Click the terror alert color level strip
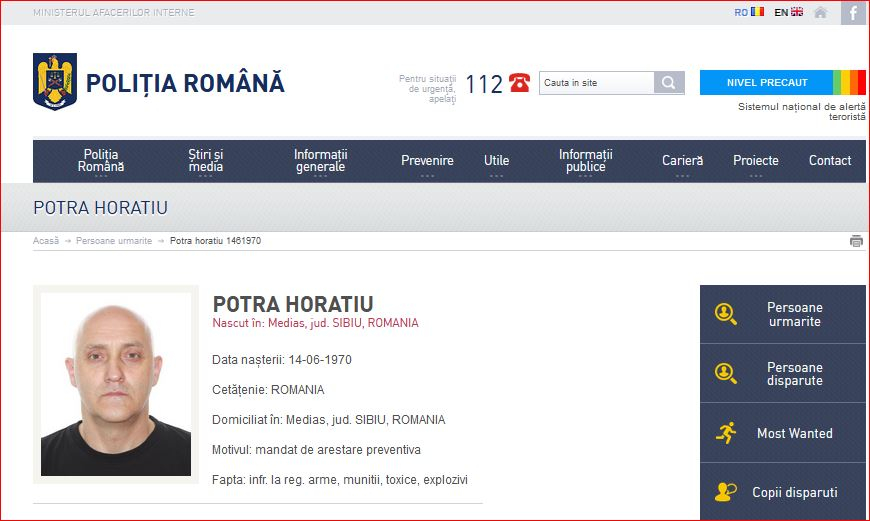 tap(849, 83)
